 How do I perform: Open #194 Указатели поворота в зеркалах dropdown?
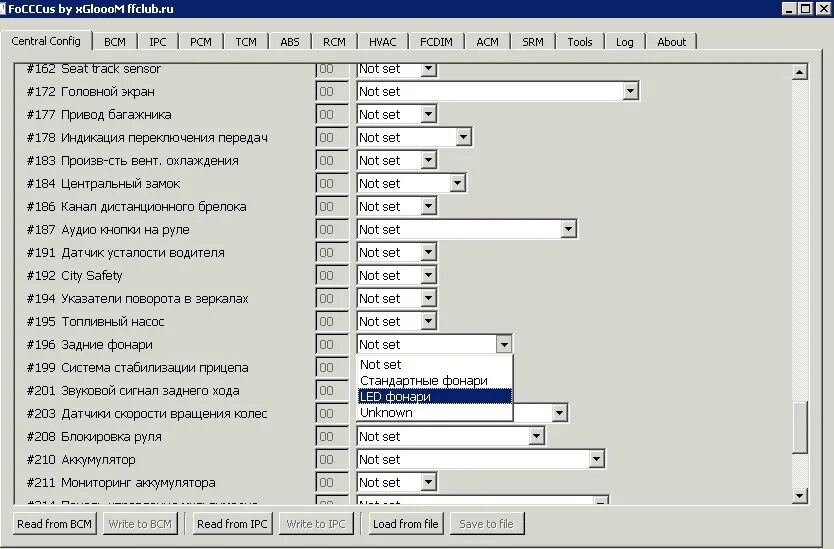tap(429, 298)
